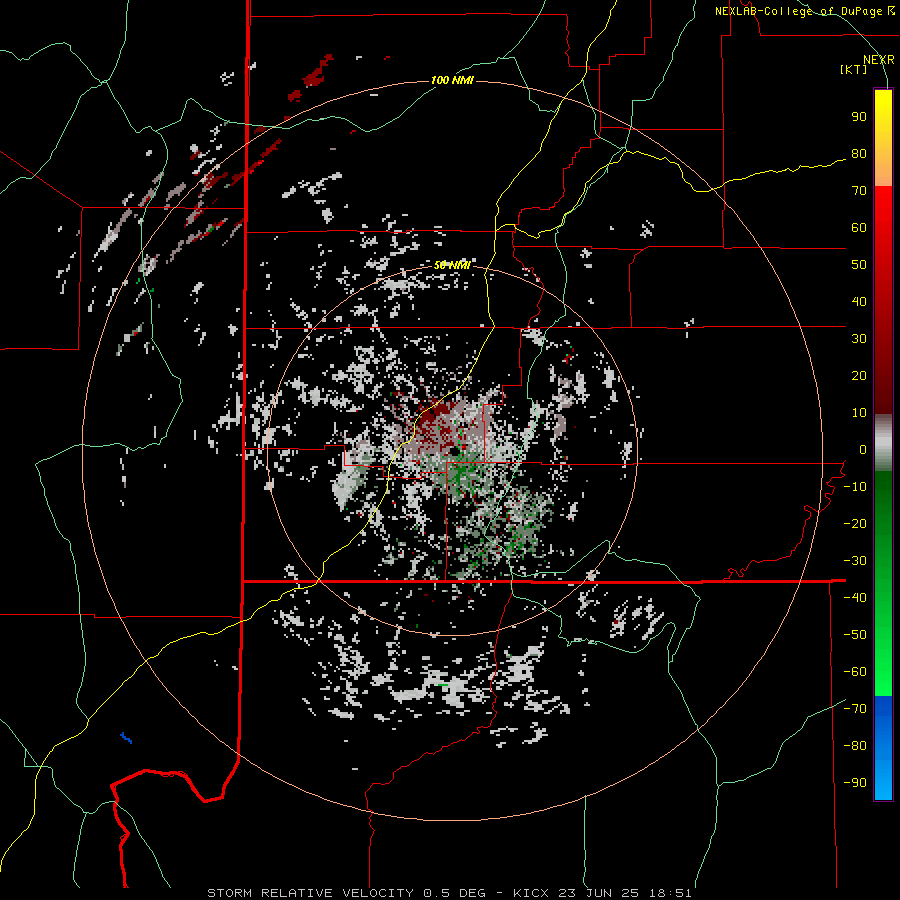Click the NEXLAB-College of DuPage label
This screenshot has width=900, height=900.
(x=804, y=11)
